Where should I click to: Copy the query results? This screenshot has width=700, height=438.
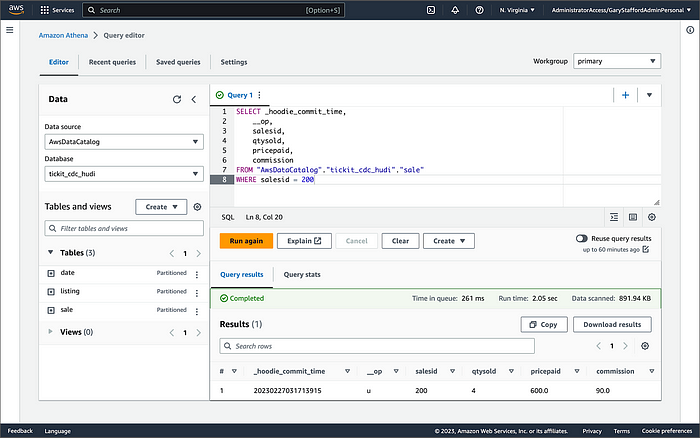pos(544,325)
